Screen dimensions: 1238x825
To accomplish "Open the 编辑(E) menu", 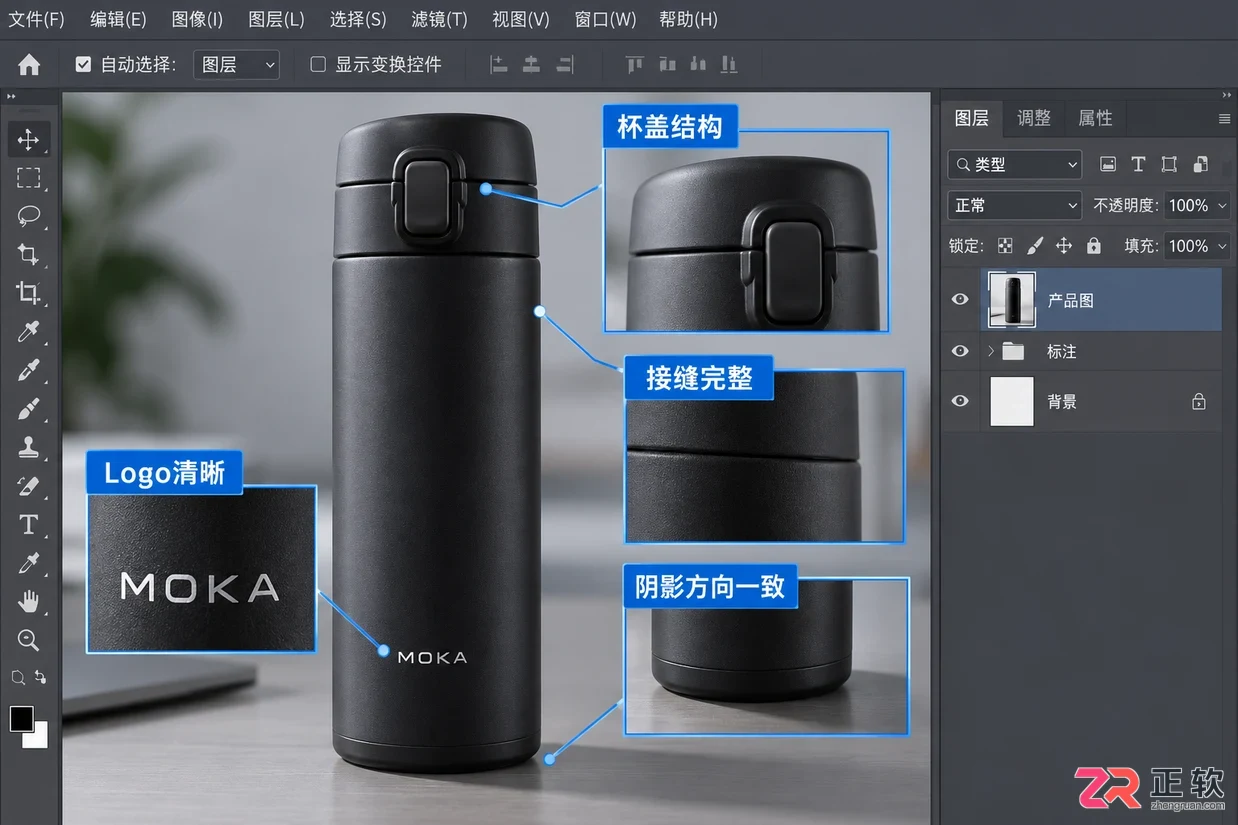I will (118, 19).
